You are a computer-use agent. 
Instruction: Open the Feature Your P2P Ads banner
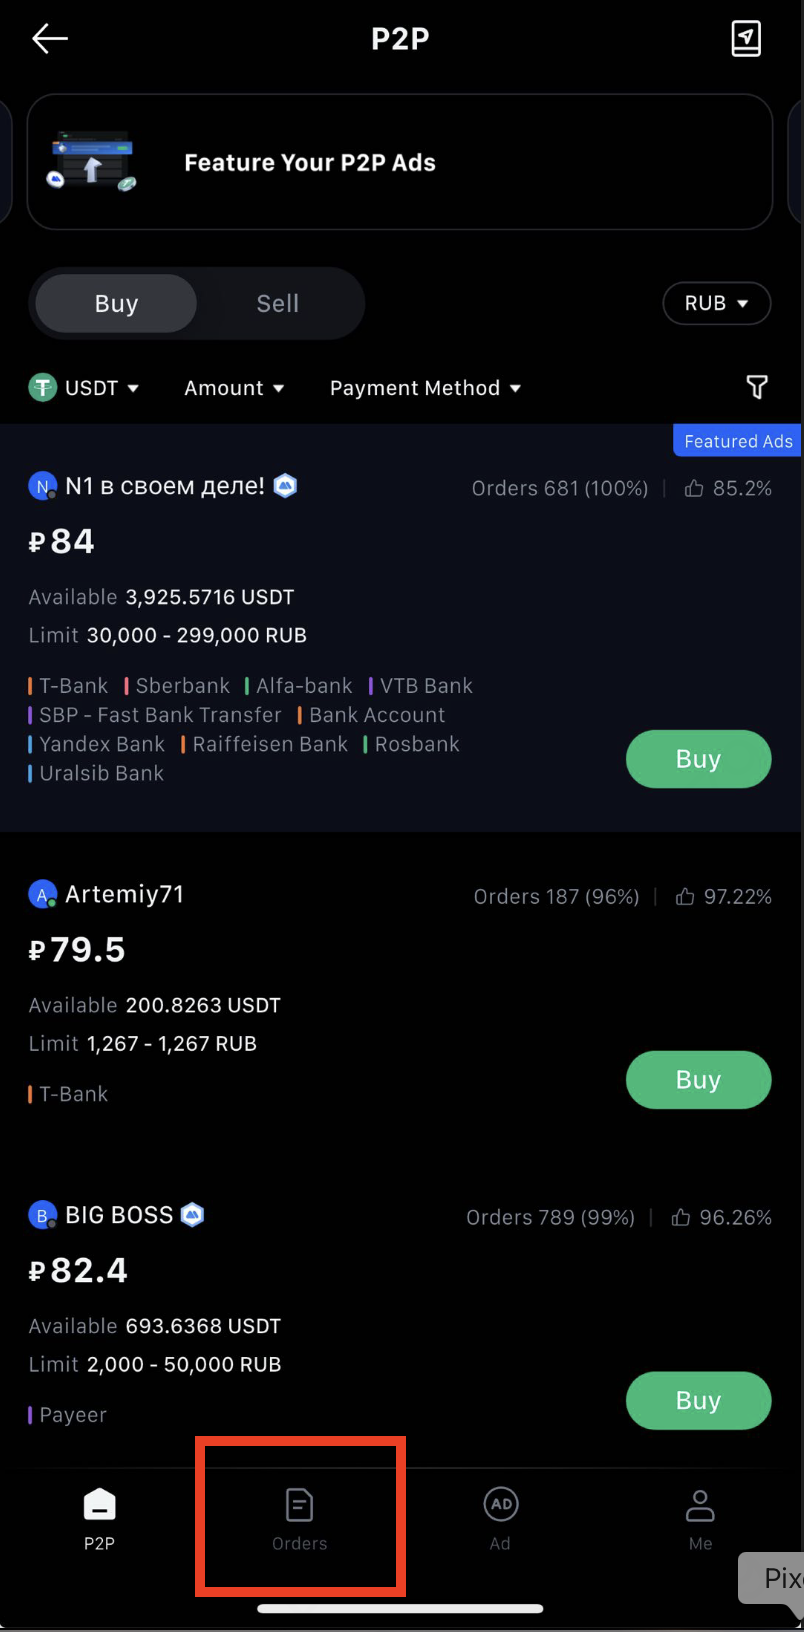(x=400, y=162)
